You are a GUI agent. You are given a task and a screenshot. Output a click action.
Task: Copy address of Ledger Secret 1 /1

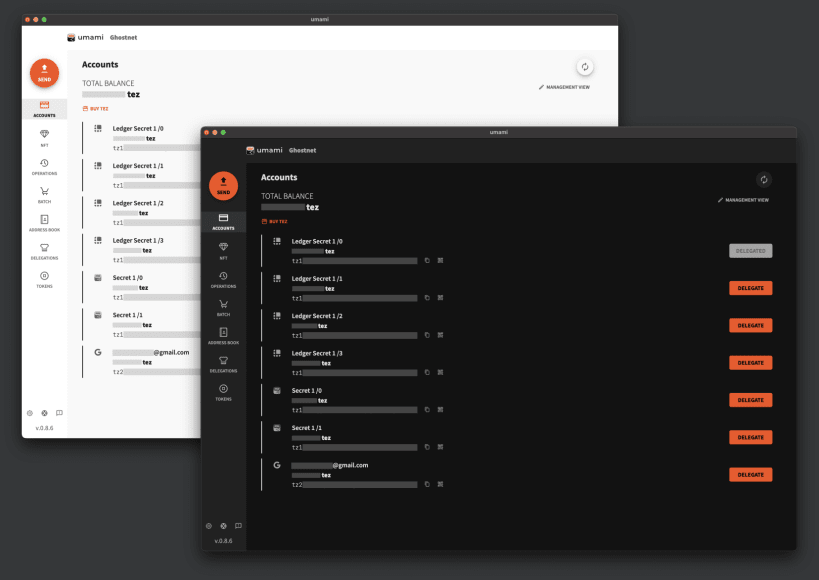tap(427, 298)
